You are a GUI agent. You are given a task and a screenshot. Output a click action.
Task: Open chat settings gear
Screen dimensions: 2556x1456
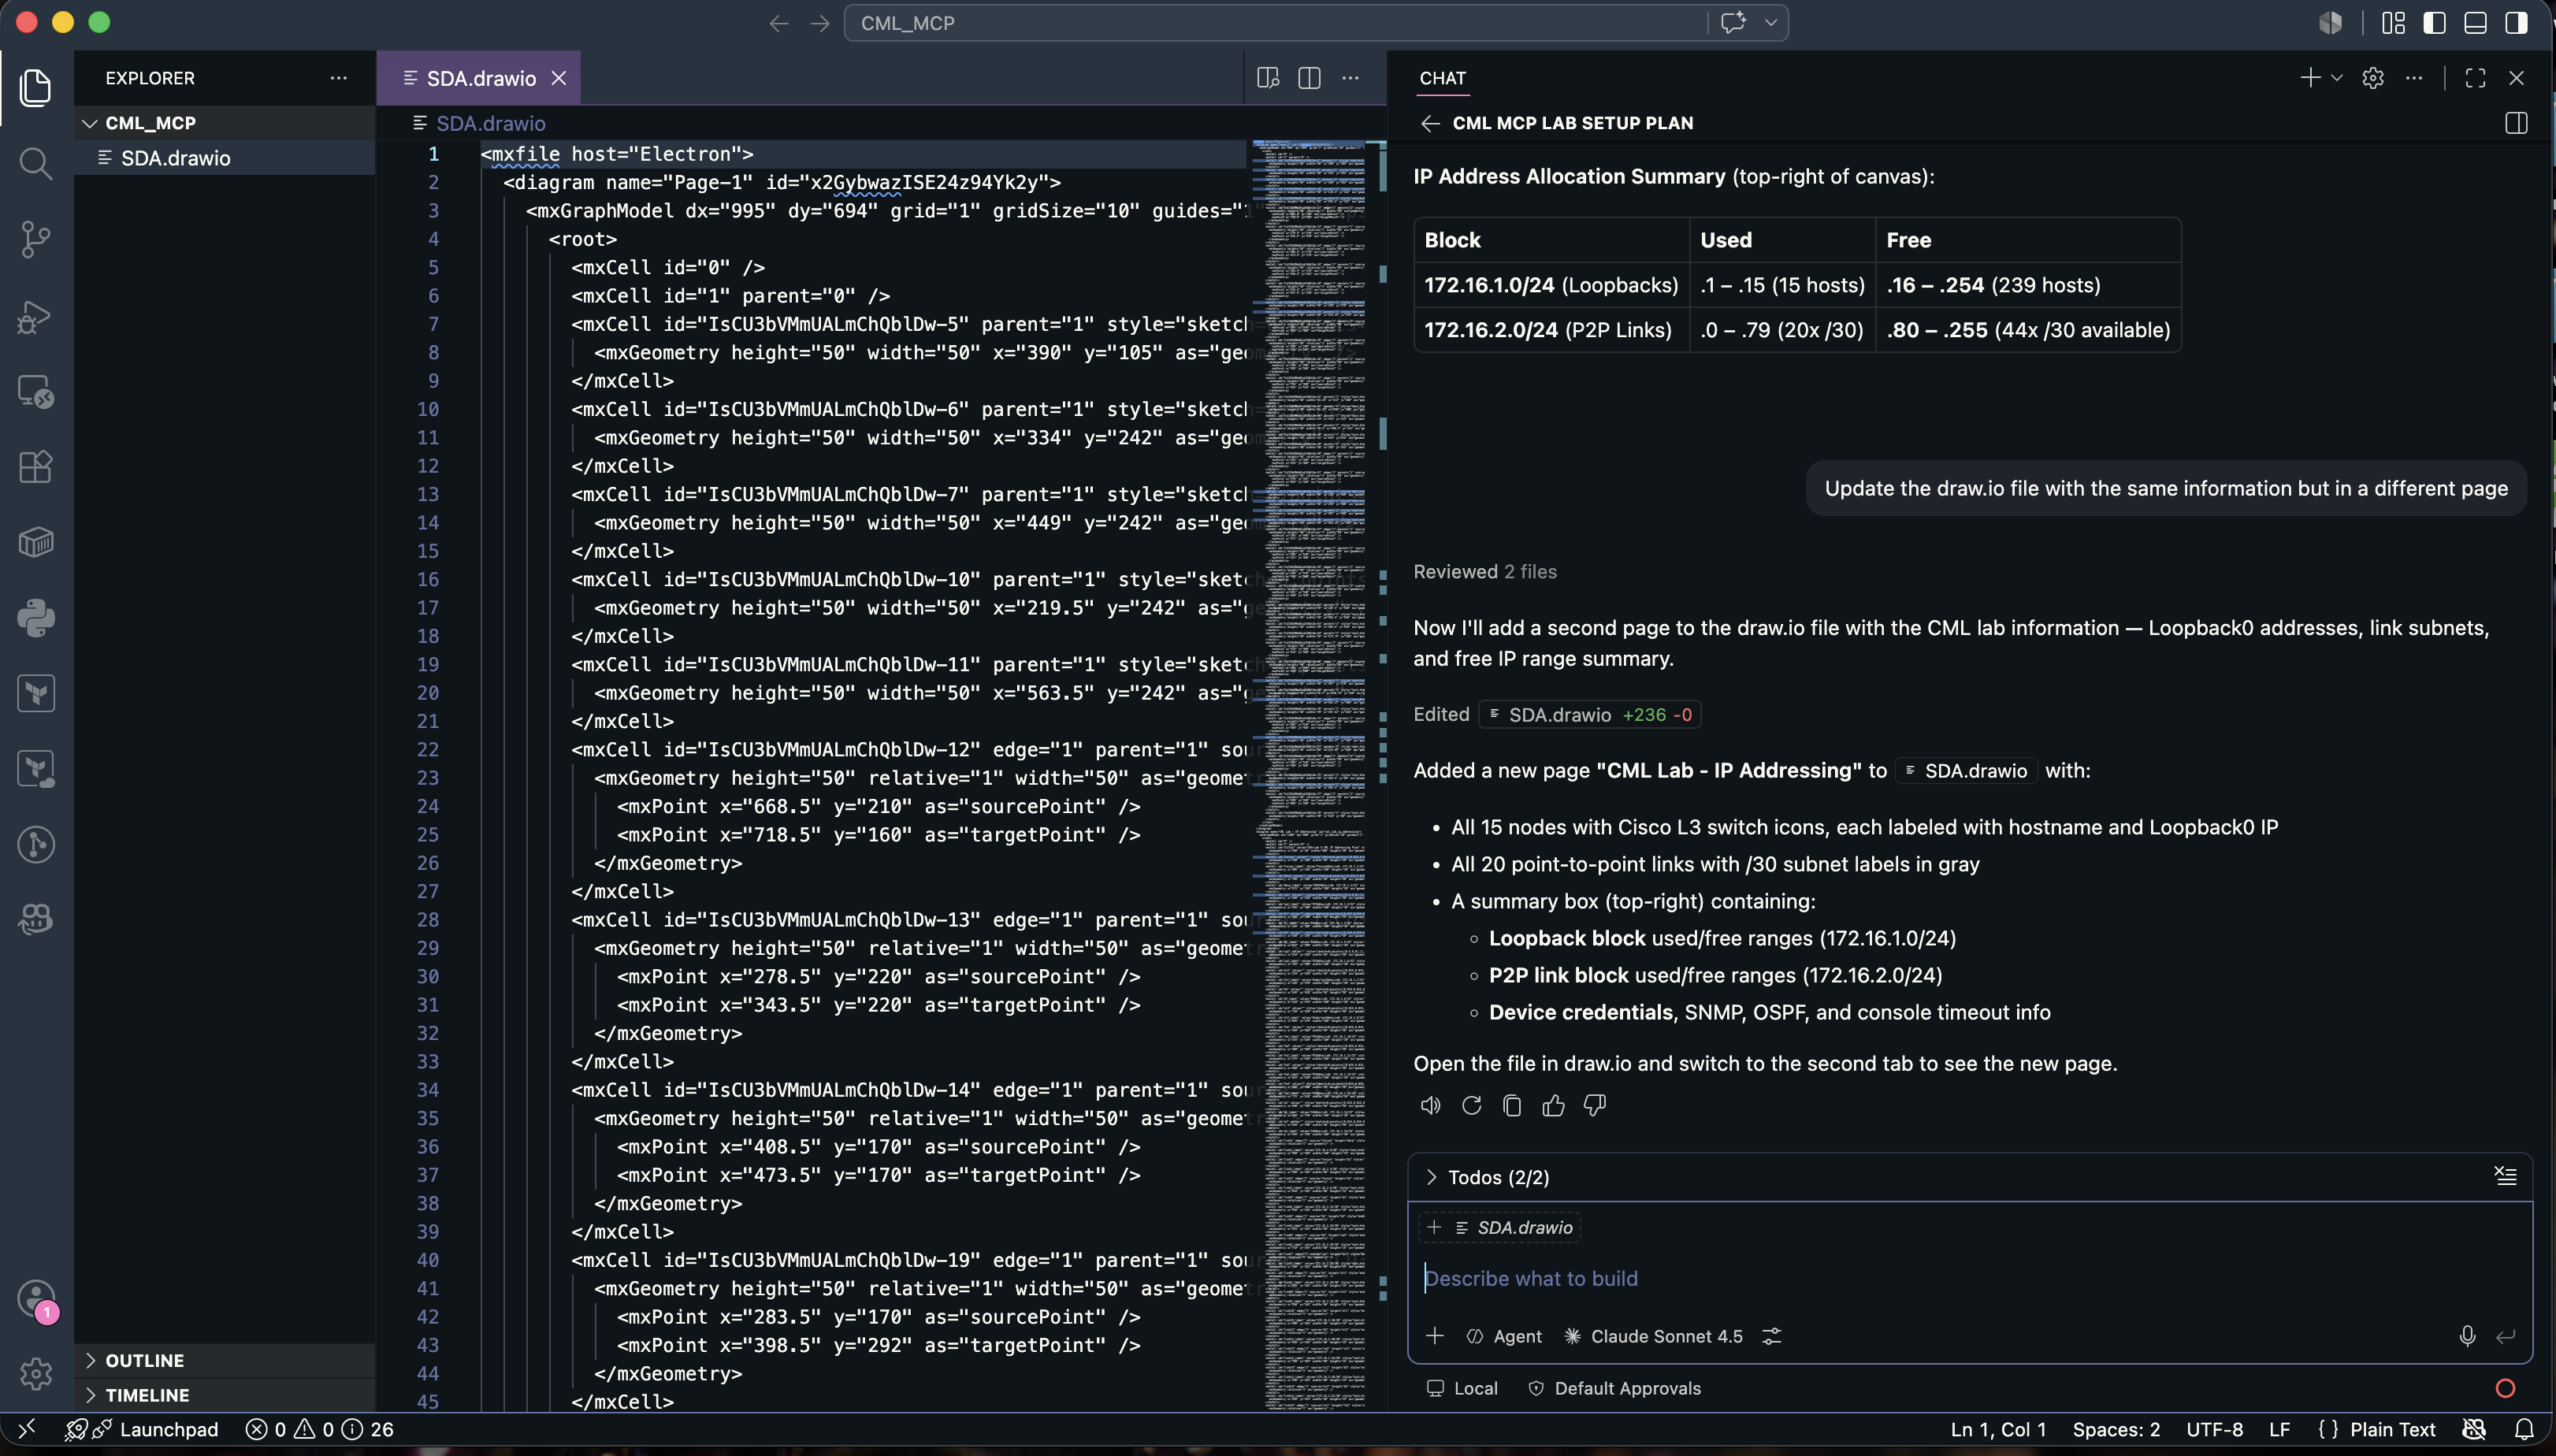pyautogui.click(x=2373, y=78)
